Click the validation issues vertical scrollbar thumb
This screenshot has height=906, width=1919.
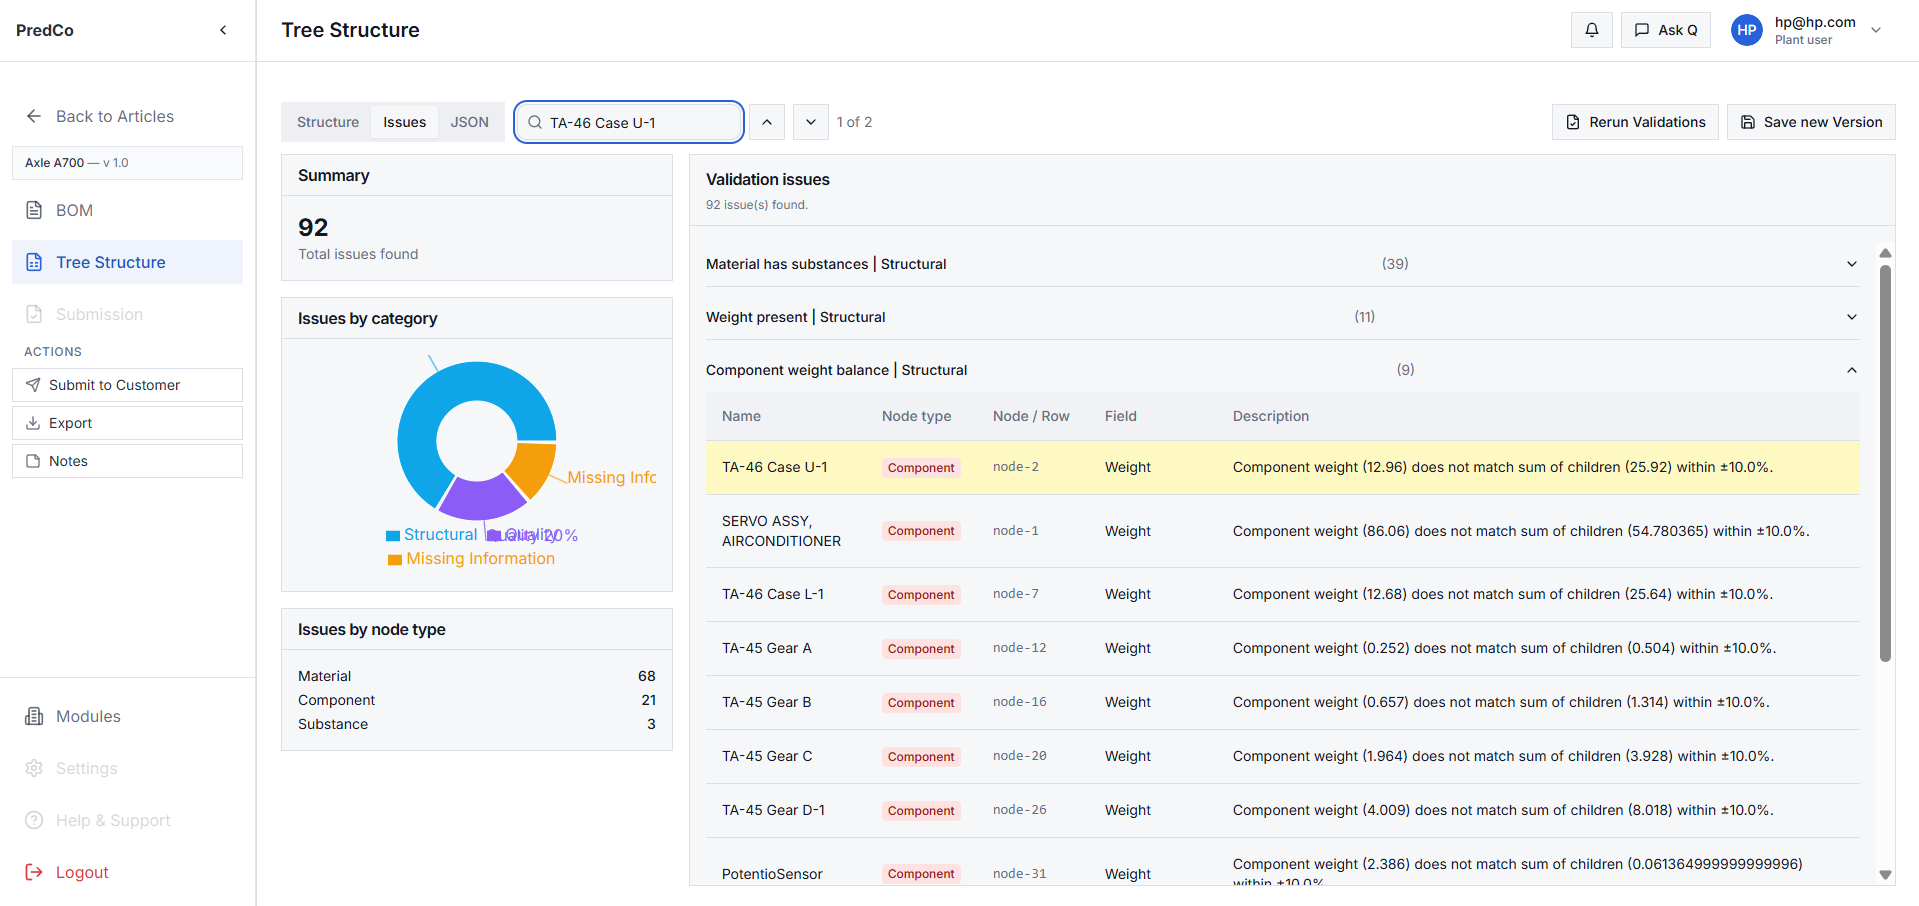[x=1885, y=463]
